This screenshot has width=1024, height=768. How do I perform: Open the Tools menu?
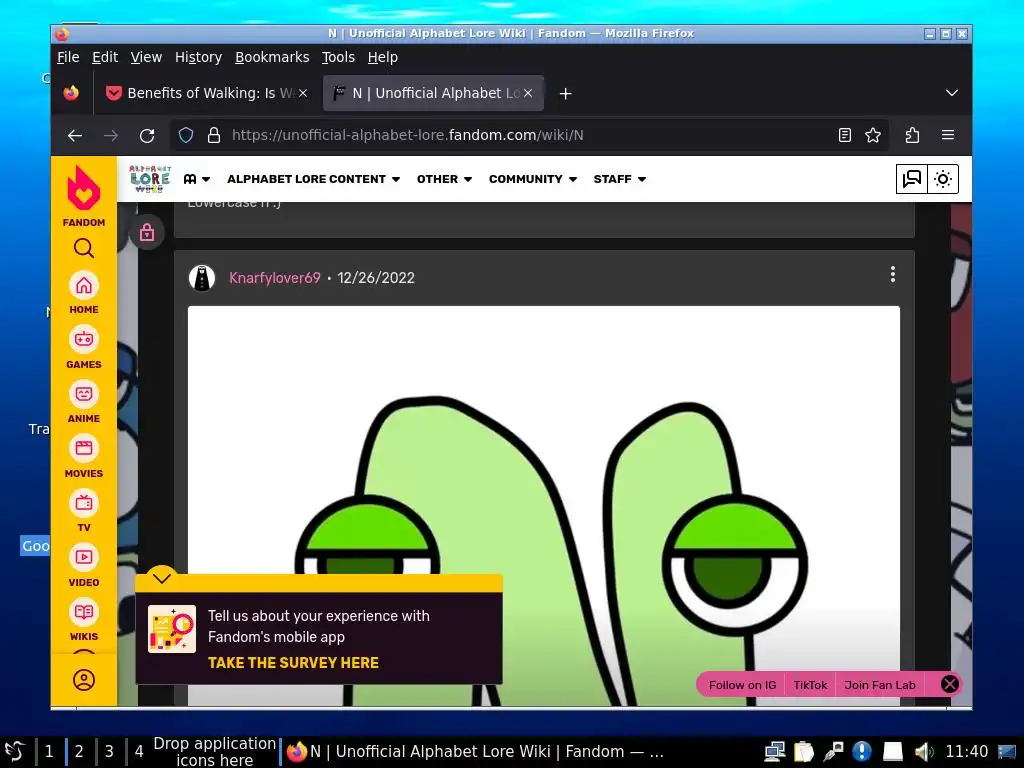tap(338, 57)
